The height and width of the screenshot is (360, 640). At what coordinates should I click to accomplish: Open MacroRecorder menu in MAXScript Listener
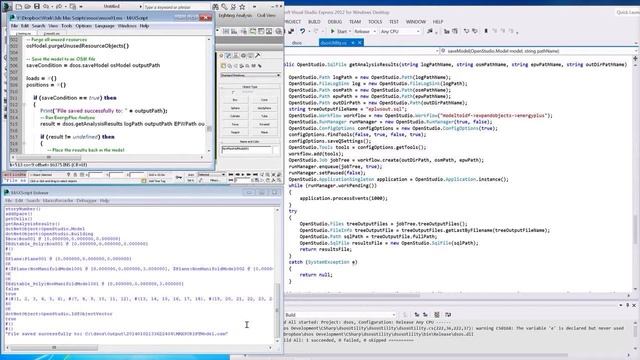coord(58,201)
